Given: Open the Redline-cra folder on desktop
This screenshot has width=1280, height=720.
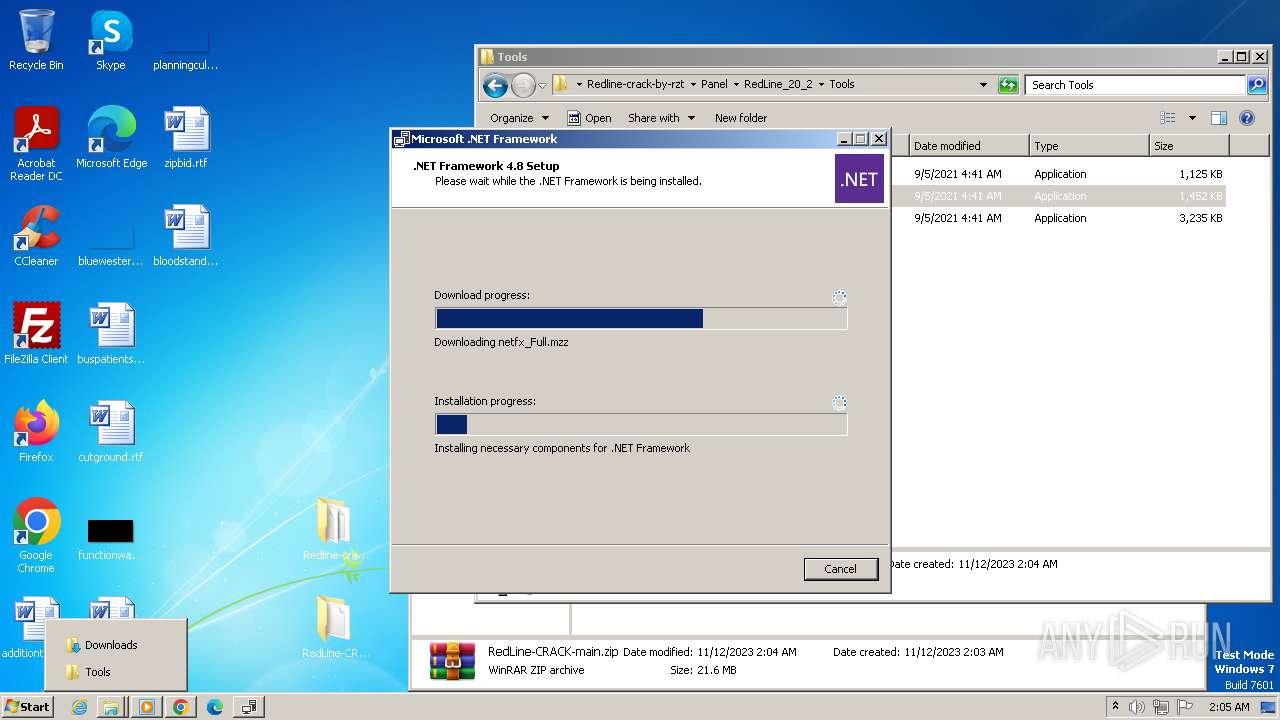Looking at the screenshot, I should pos(334,530).
